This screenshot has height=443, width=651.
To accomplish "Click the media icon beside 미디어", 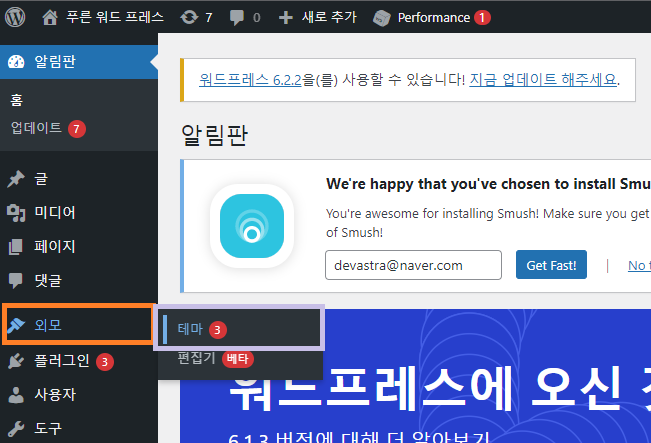I will pos(16,213).
